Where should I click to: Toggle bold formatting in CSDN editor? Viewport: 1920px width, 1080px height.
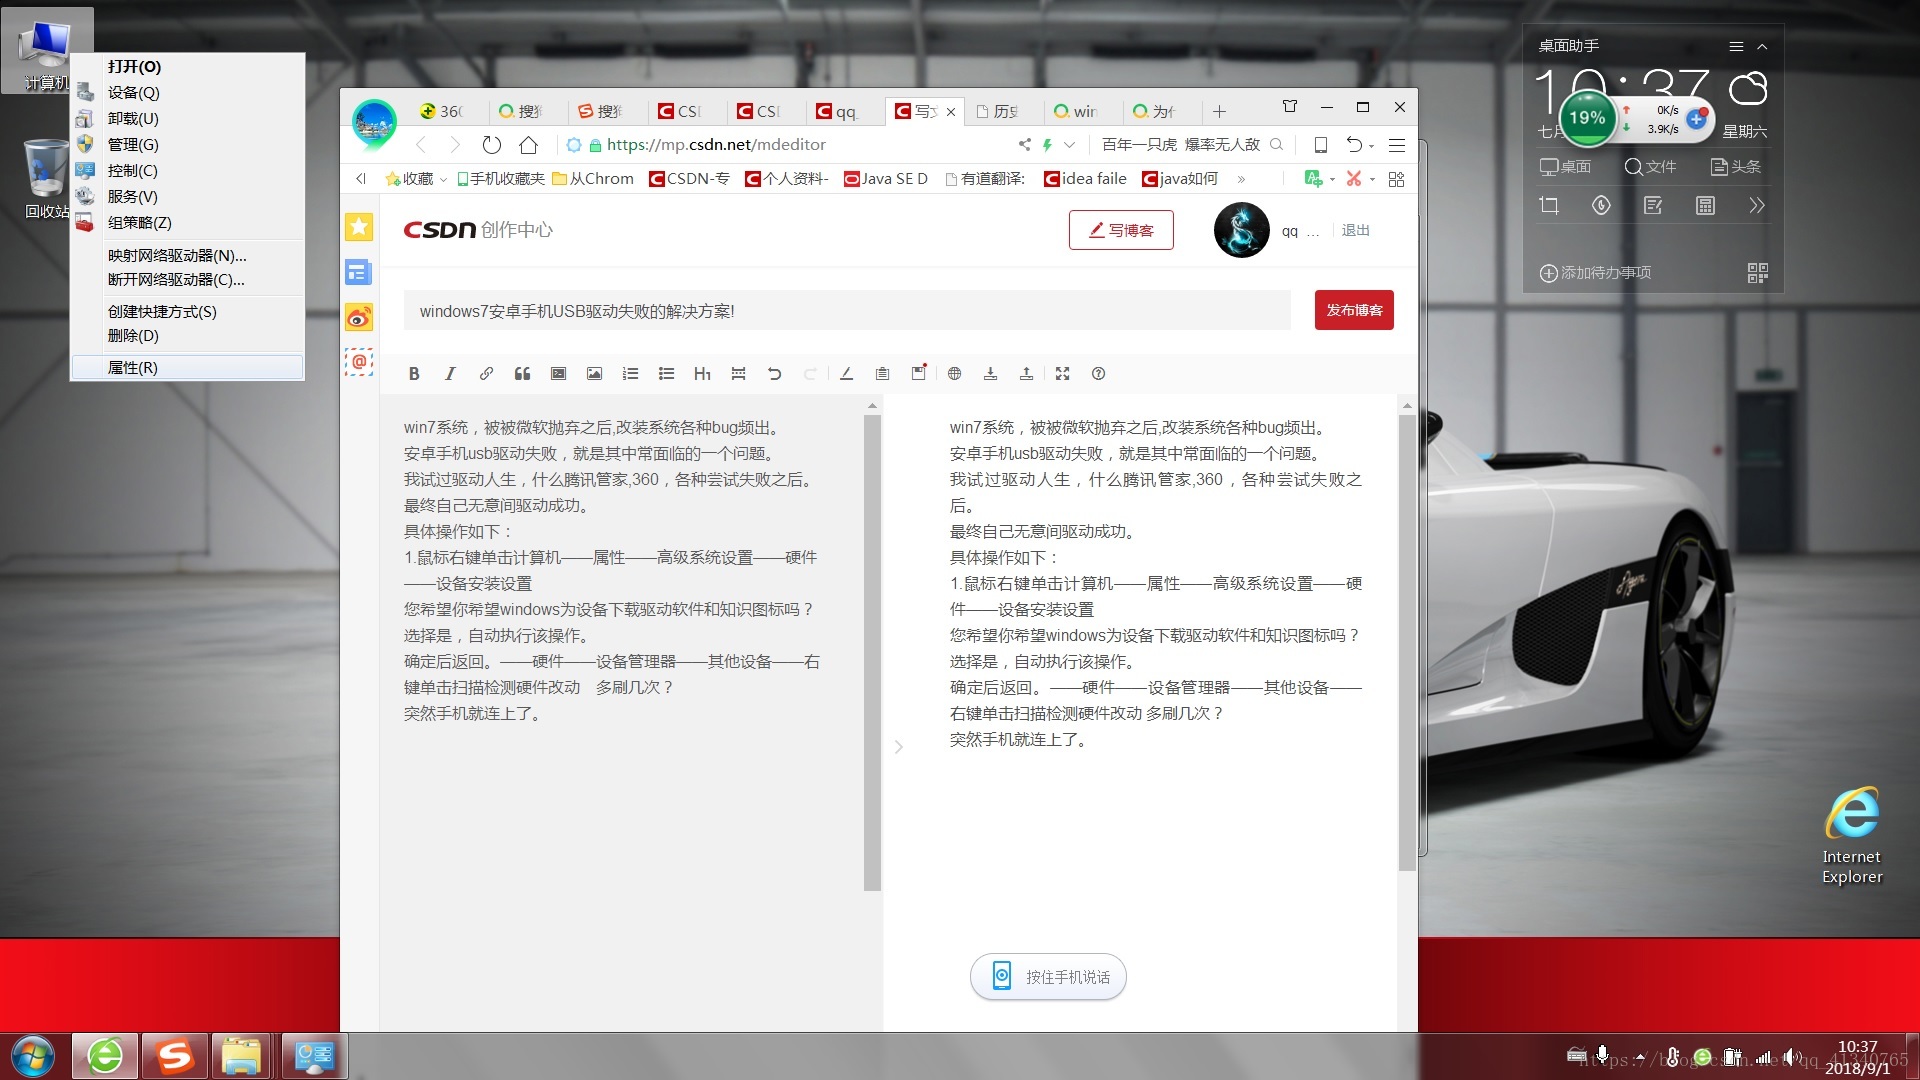click(x=414, y=374)
